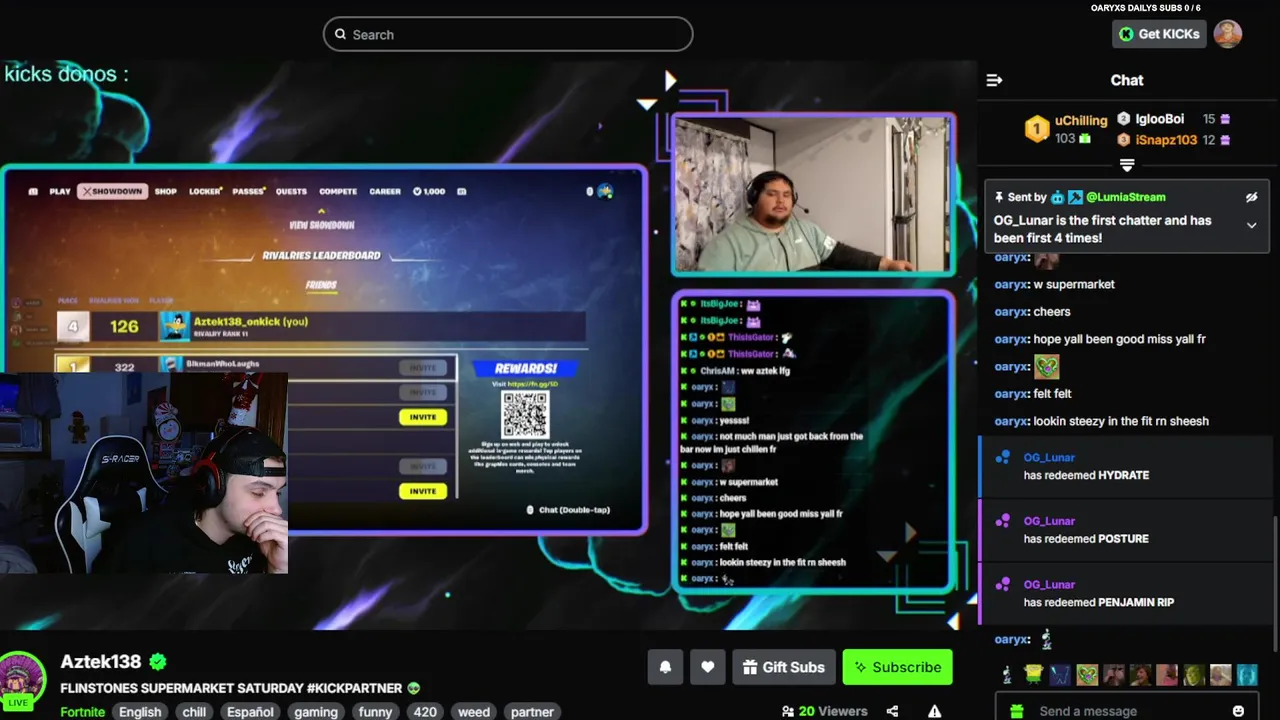
Task: Open the COMPETE tab in Fortnite
Action: pyautogui.click(x=338, y=191)
